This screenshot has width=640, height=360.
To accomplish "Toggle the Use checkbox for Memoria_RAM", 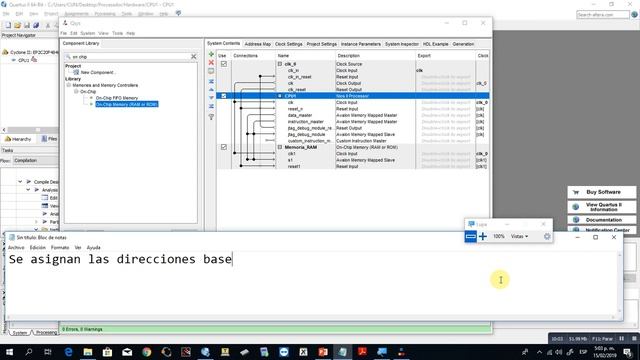I will tap(224, 147).
